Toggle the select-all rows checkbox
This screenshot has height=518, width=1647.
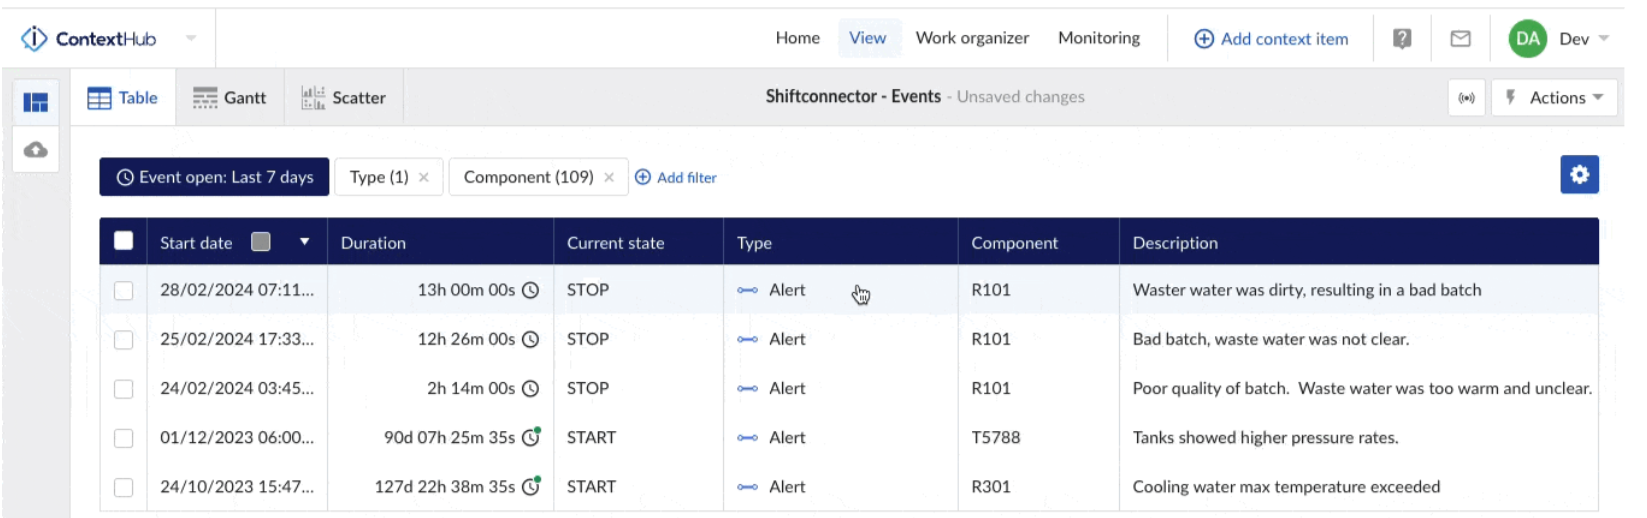pos(124,241)
